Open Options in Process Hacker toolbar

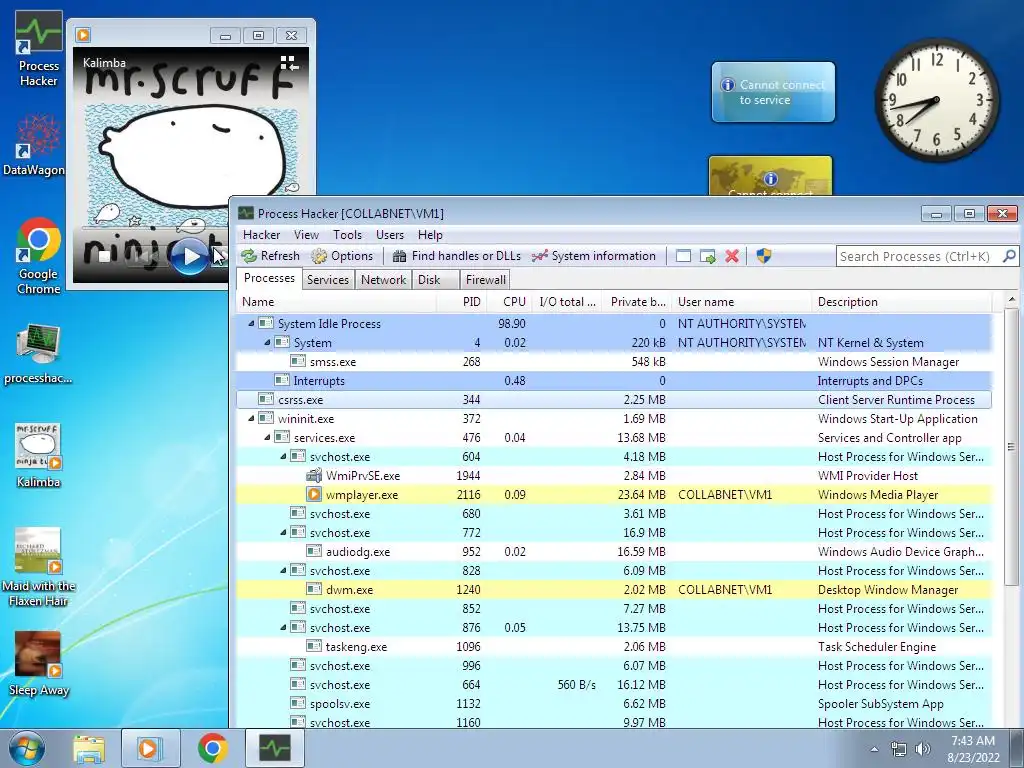pos(343,256)
